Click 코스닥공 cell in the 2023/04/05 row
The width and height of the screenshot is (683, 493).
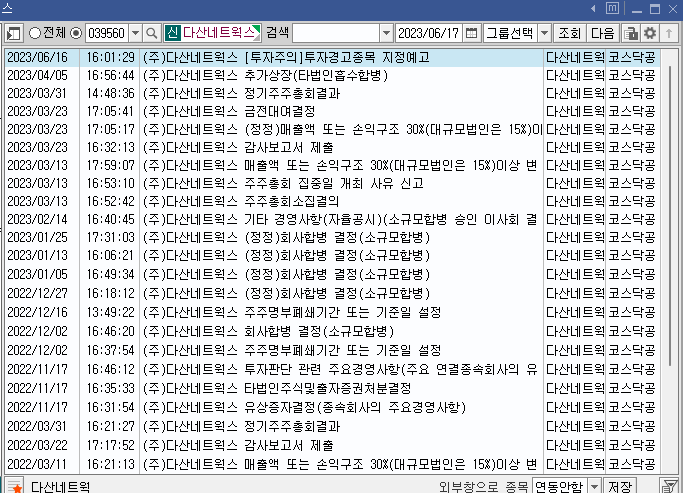click(632, 75)
